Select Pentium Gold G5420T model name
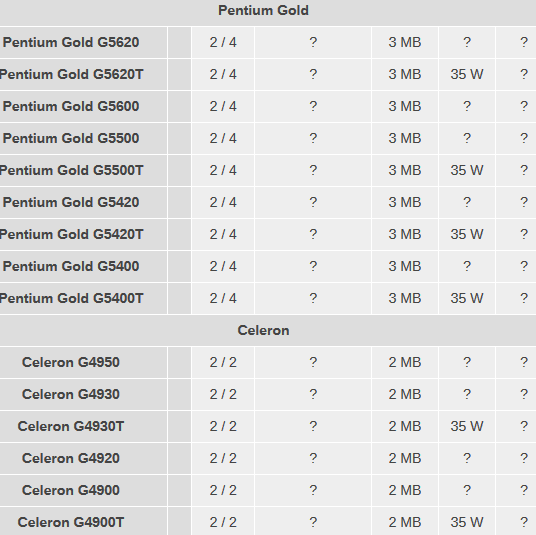This screenshot has width=536, height=535. [71, 235]
